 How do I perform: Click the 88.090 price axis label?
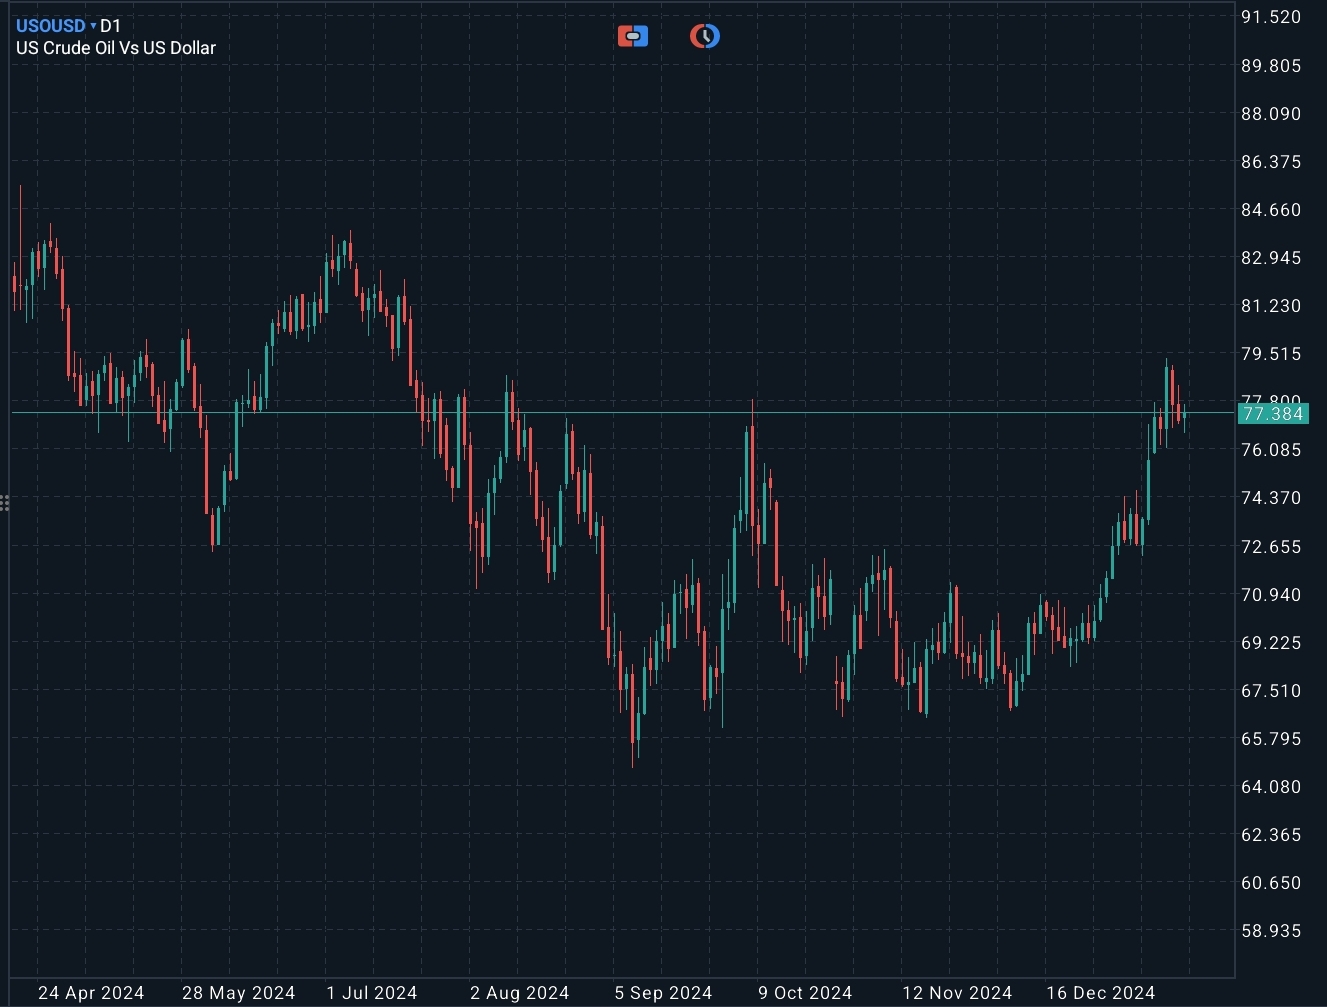pos(1271,114)
